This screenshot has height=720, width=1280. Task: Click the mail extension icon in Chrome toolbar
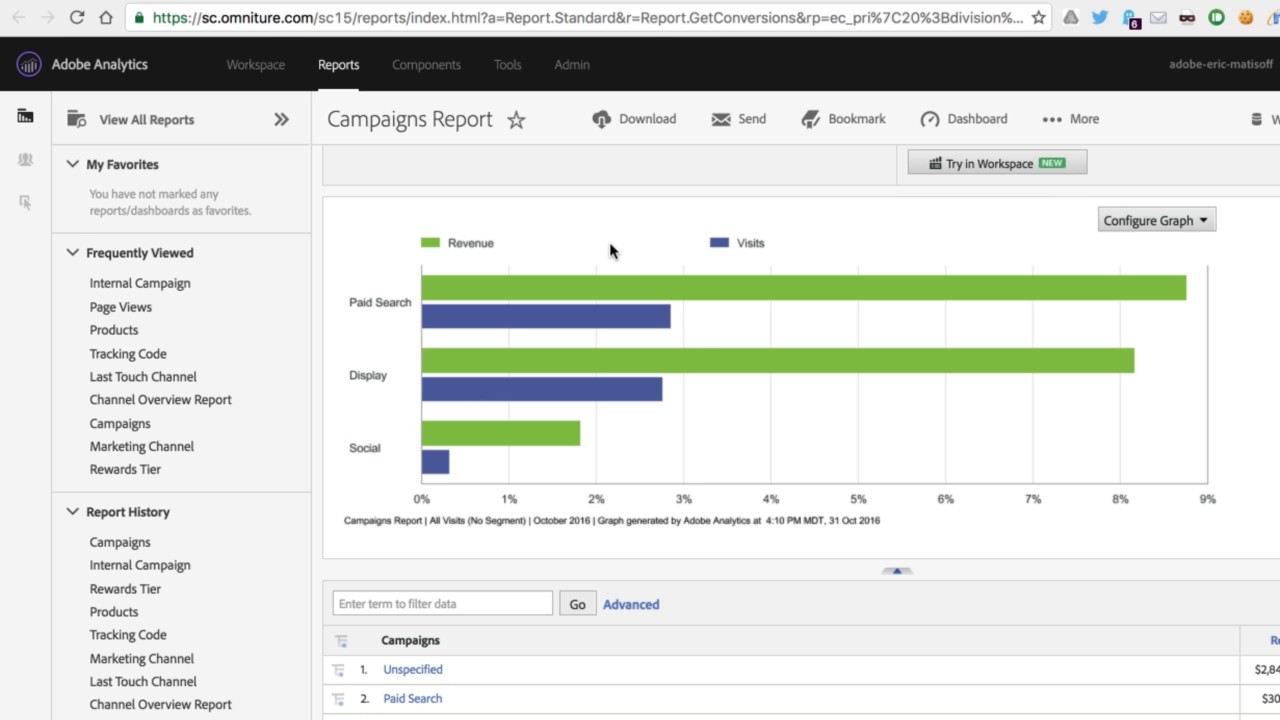1158,17
